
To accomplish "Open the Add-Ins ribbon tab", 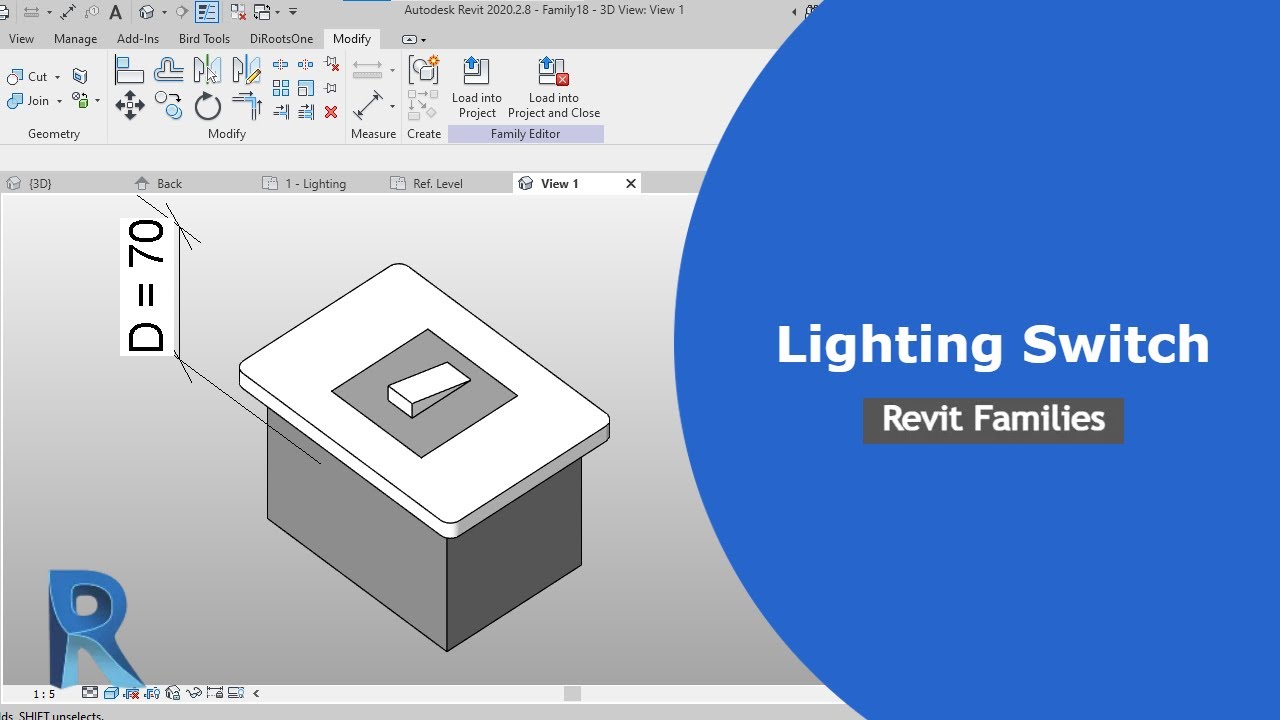I will (138, 39).
